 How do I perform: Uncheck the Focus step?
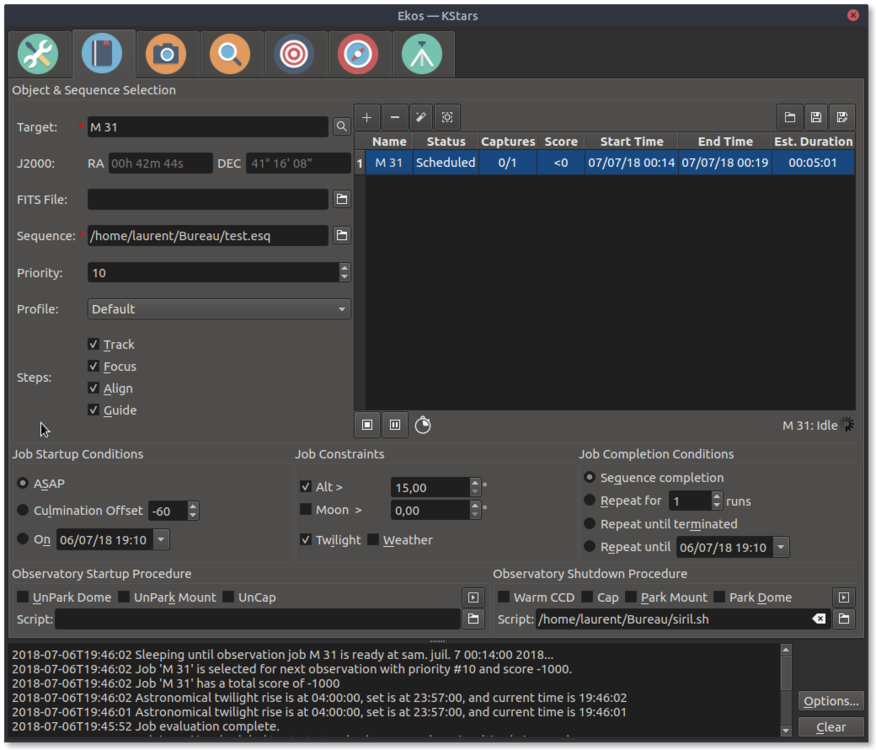tap(93, 366)
